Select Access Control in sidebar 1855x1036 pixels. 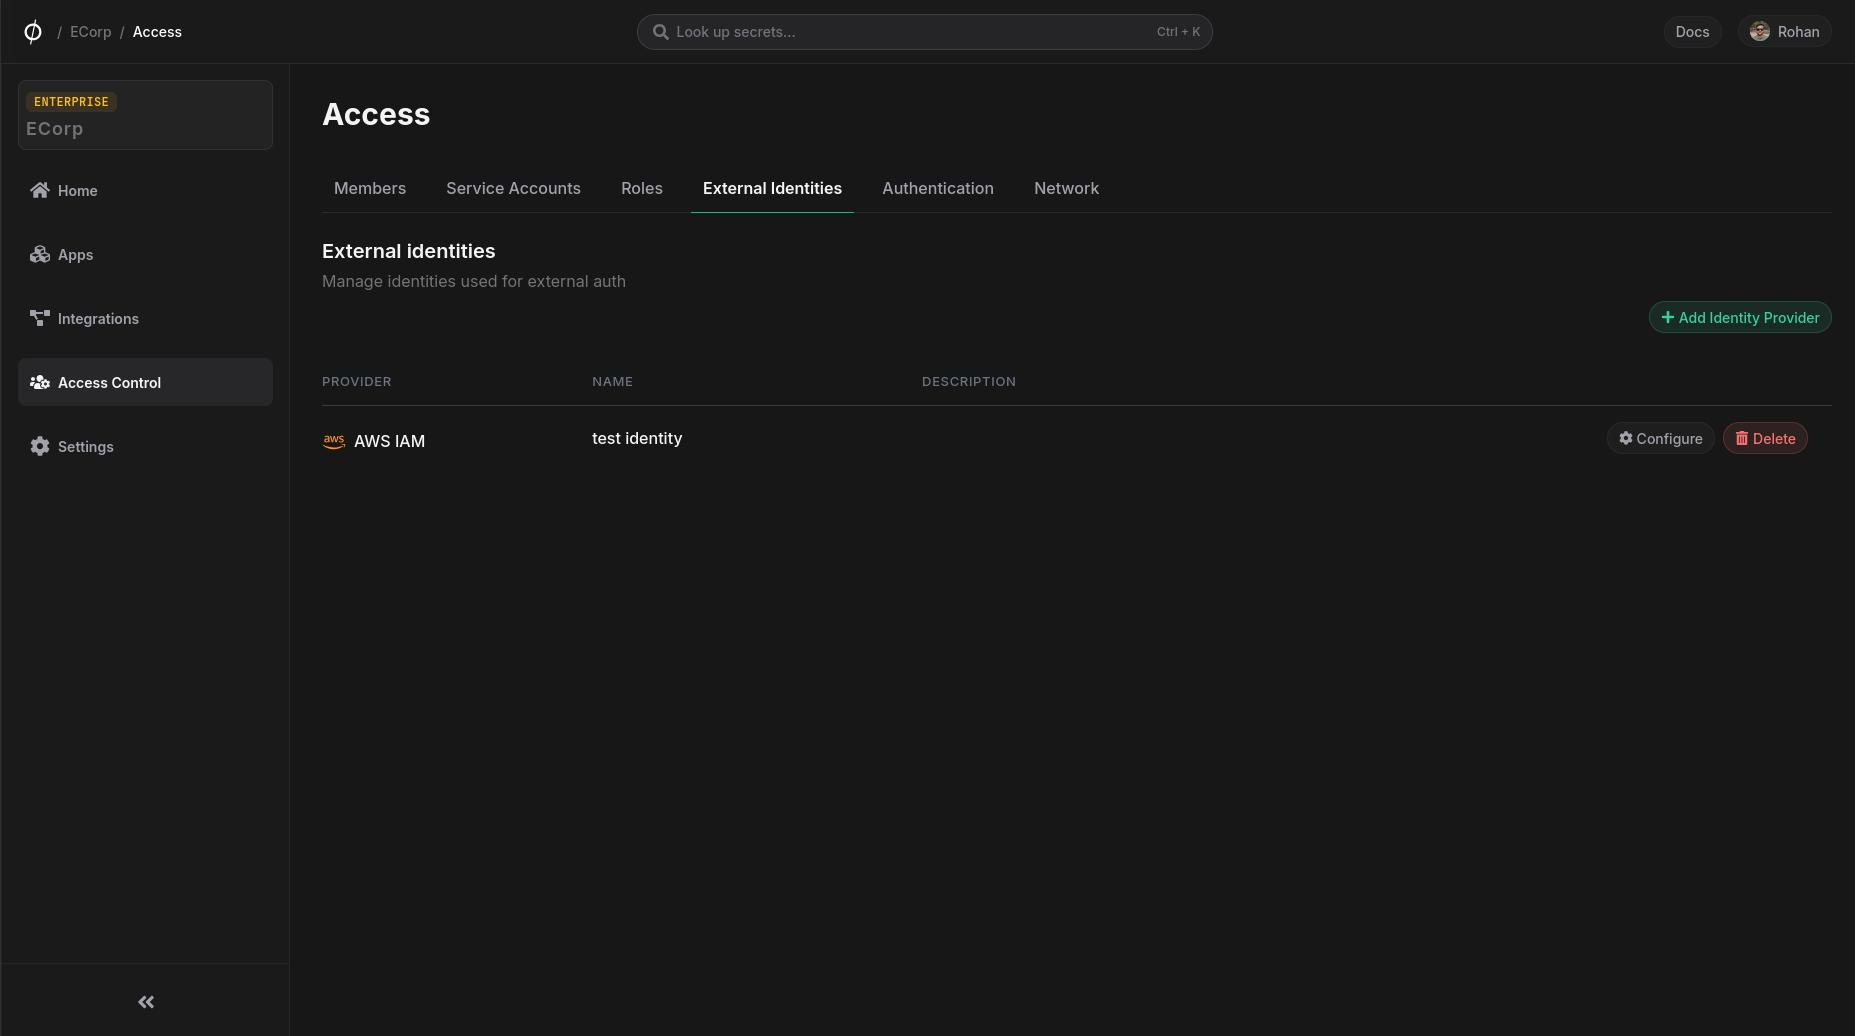[109, 383]
